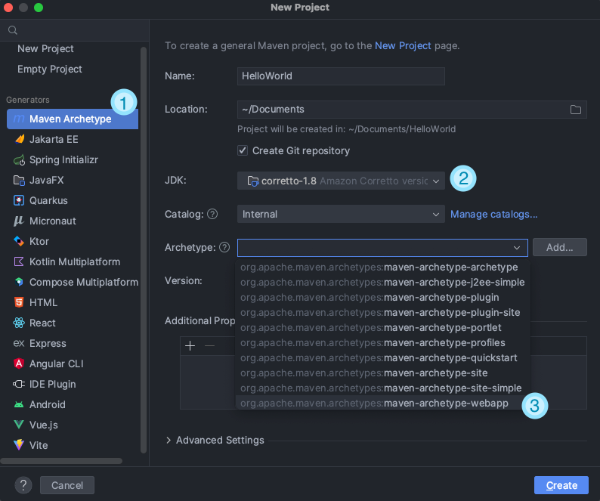The height and width of the screenshot is (501, 600).
Task: Choose maven-archetype-site entry
Action: pos(383,373)
